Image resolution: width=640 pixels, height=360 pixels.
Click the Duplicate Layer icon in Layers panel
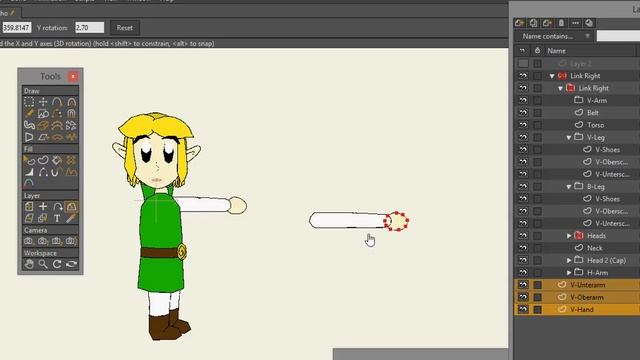point(533,23)
